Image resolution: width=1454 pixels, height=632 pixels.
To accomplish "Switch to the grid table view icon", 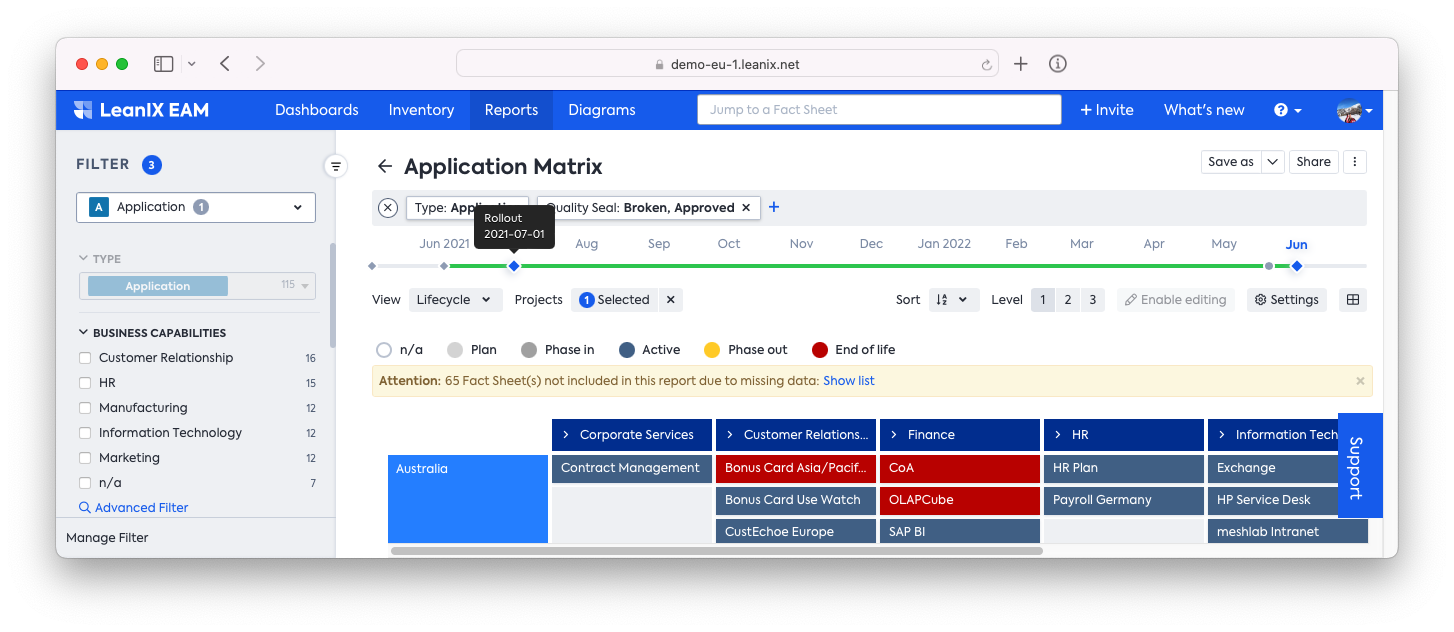I will (x=1353, y=300).
